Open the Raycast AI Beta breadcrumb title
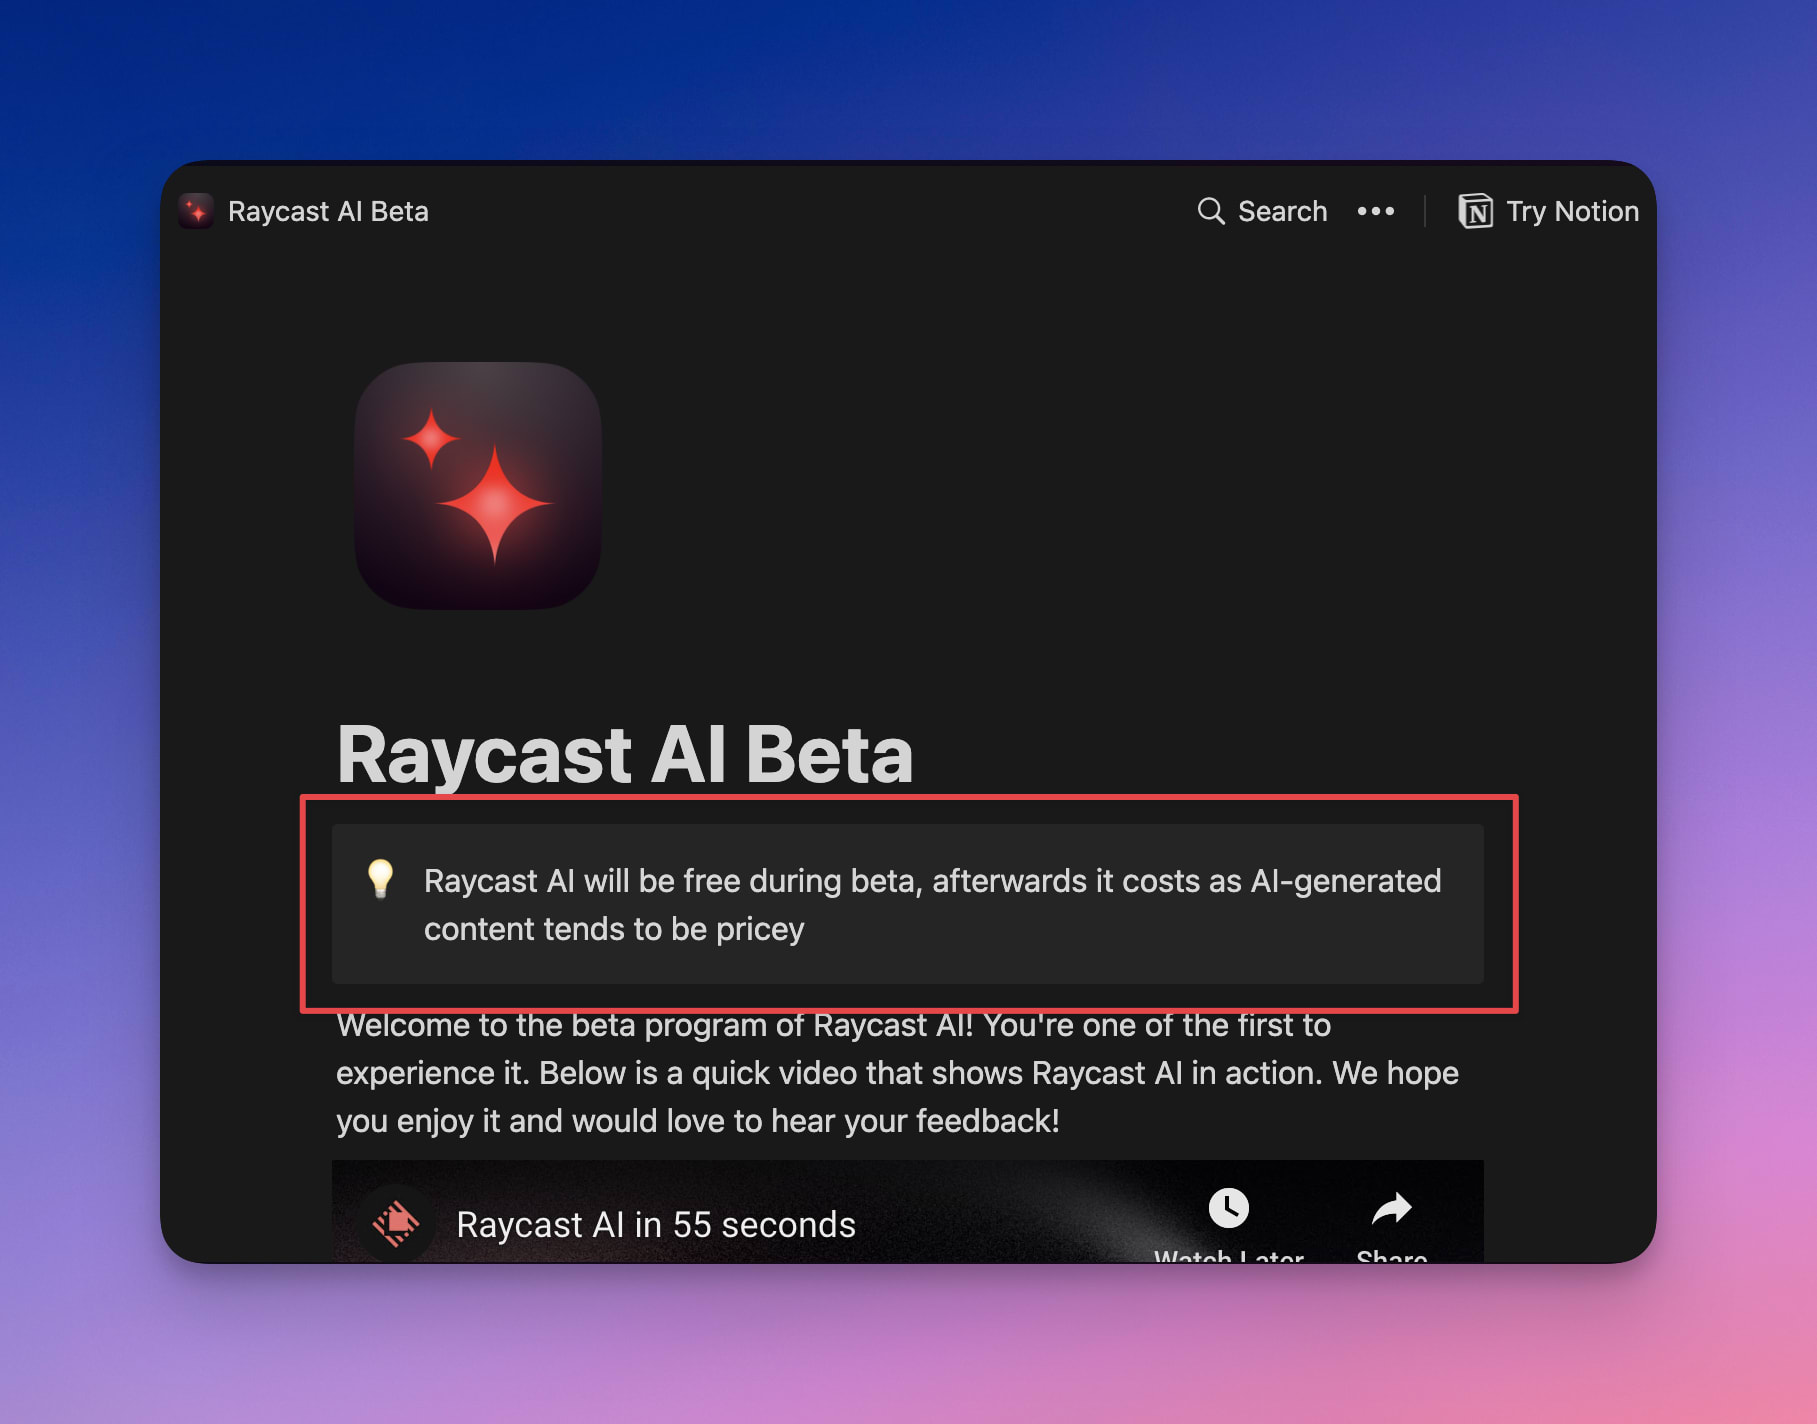Screen dimensions: 1817x1424 [x=328, y=211]
